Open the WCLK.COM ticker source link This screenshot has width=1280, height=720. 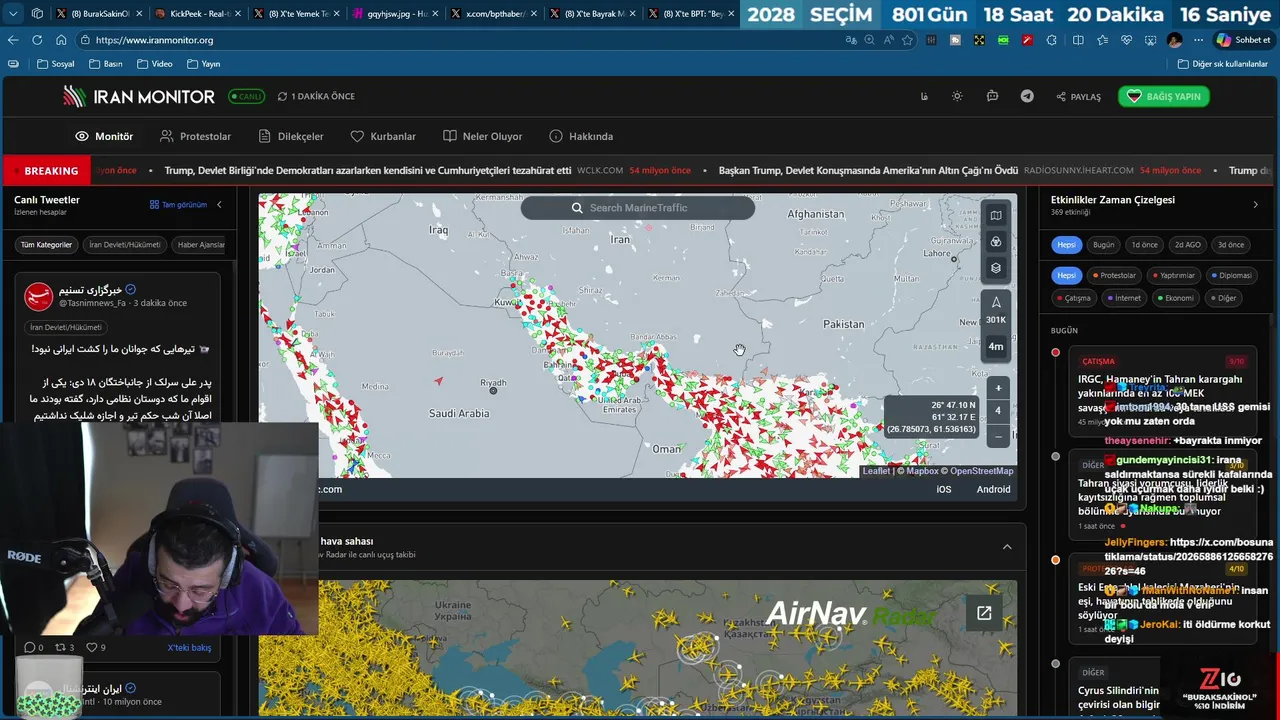tap(600, 171)
